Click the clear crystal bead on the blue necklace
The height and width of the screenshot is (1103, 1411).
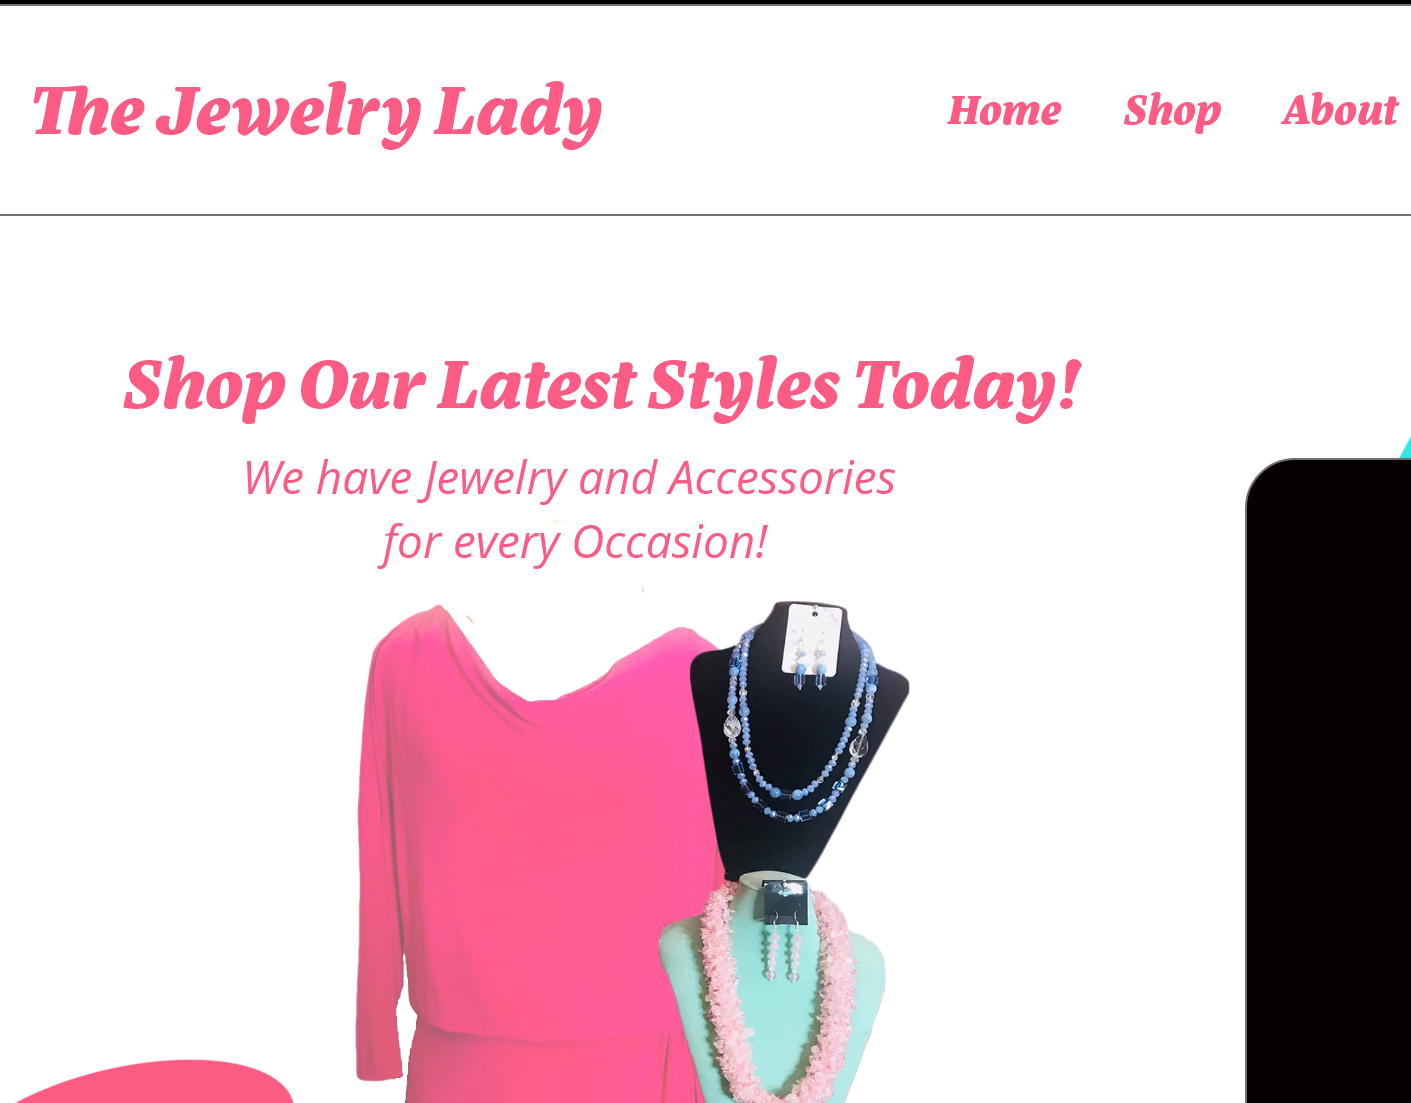(x=732, y=722)
